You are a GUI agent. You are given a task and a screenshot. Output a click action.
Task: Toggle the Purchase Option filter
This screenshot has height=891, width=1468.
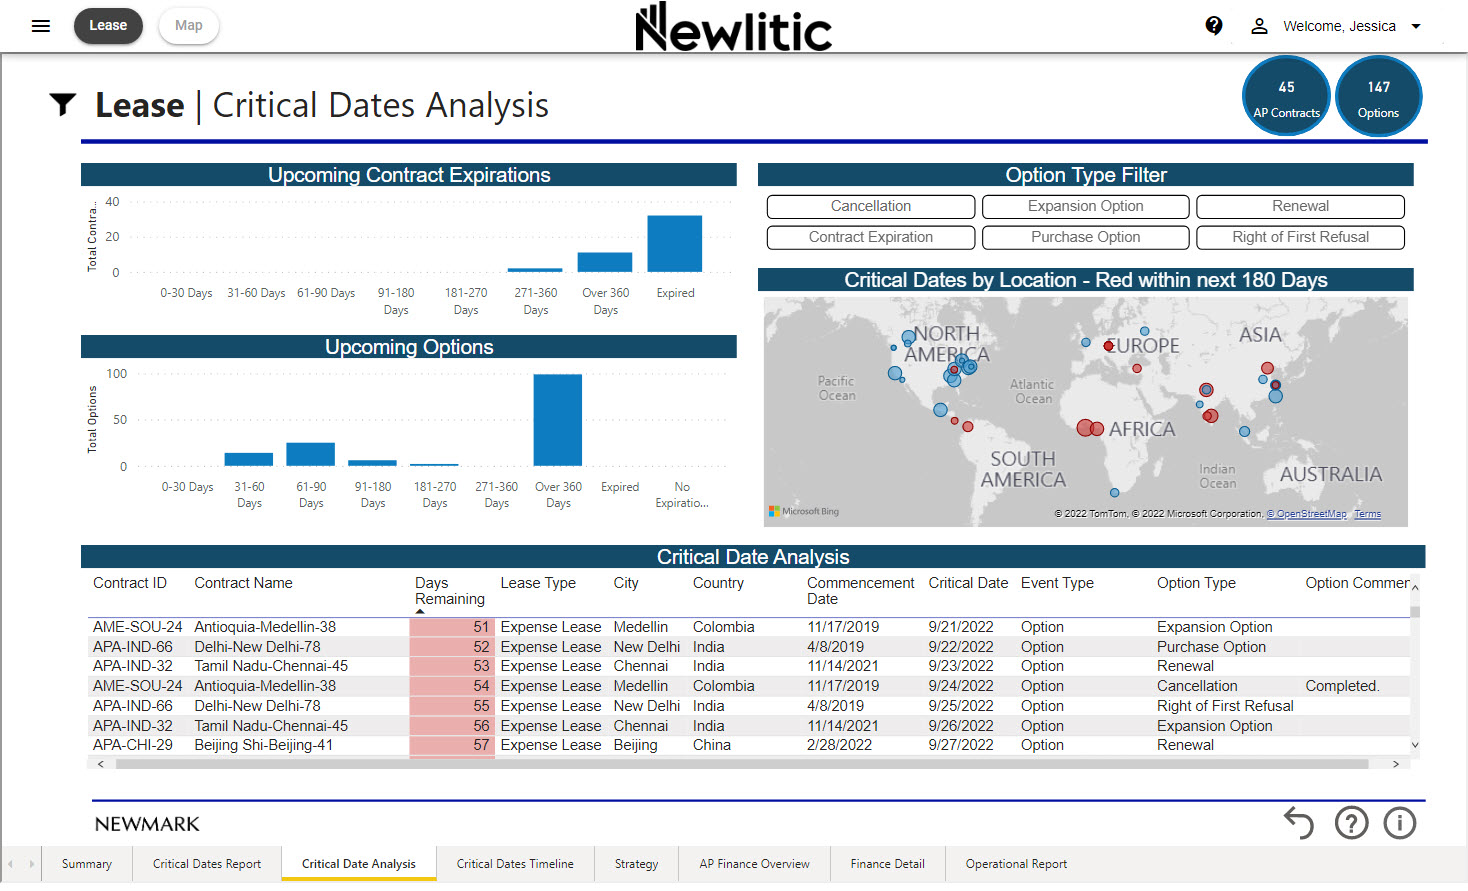point(1085,237)
